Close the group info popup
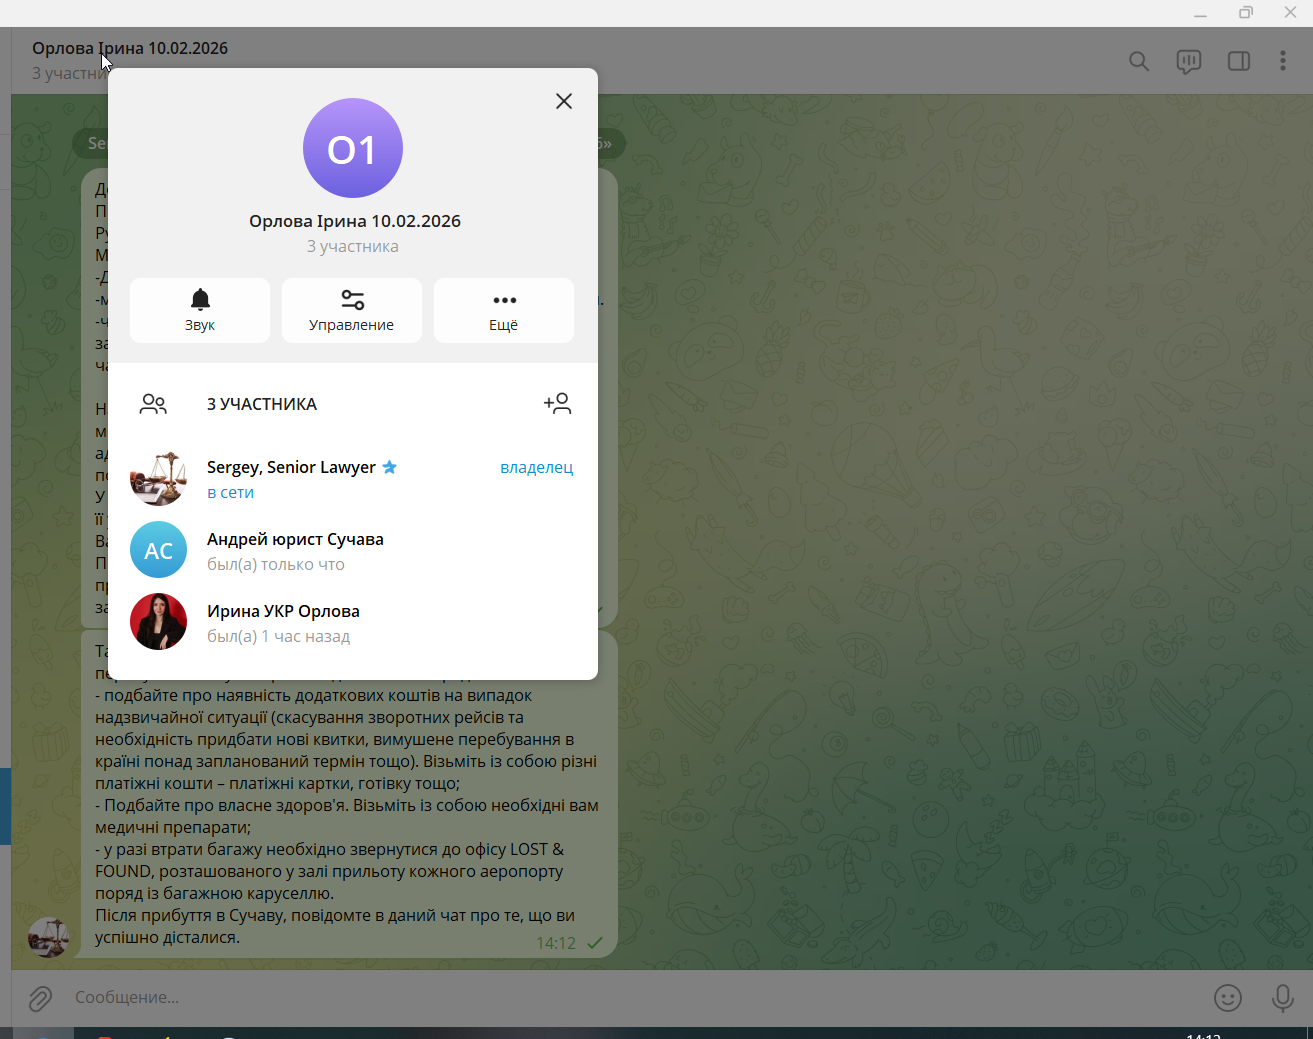The image size is (1313, 1039). pos(564,101)
